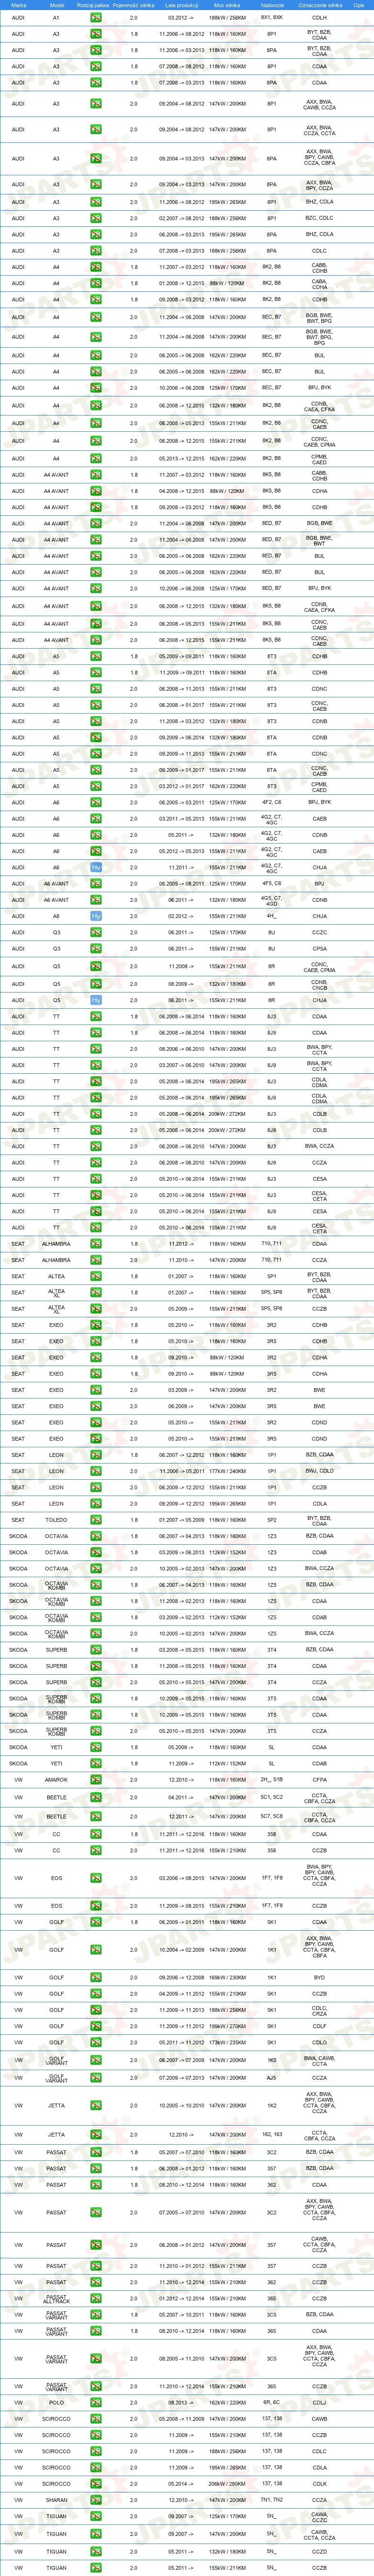Image resolution: width=374 pixels, height=2576 pixels.
Task: Click the fuel icon in the Jetta 12.2010 row
Action: (x=96, y=2135)
